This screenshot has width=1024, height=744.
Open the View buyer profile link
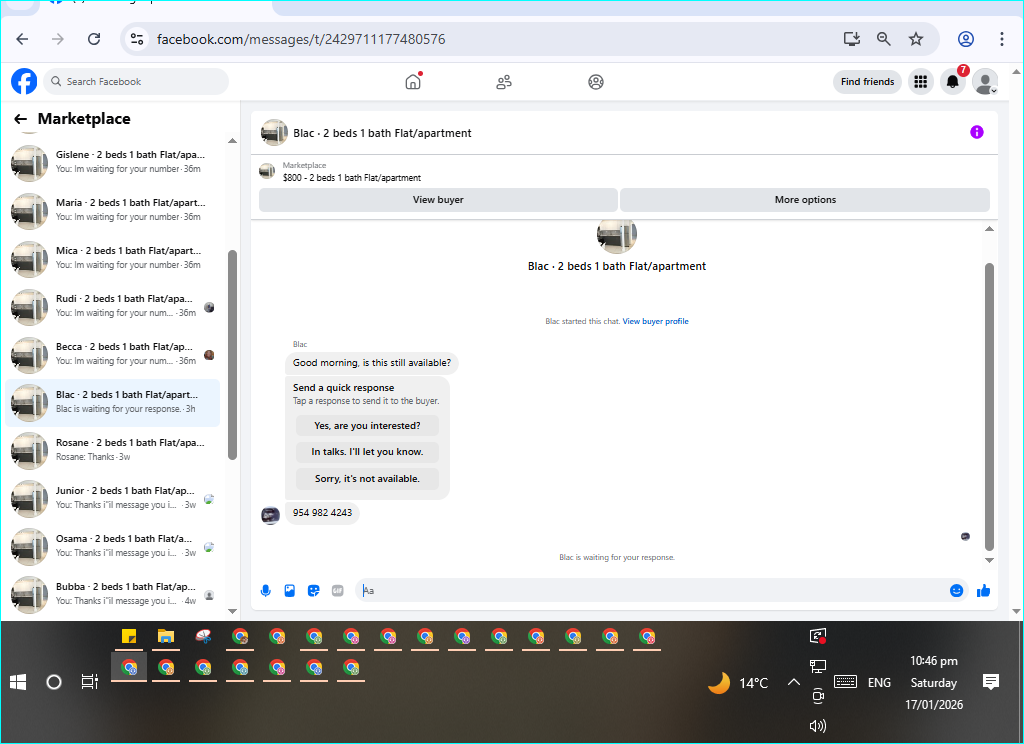655,321
